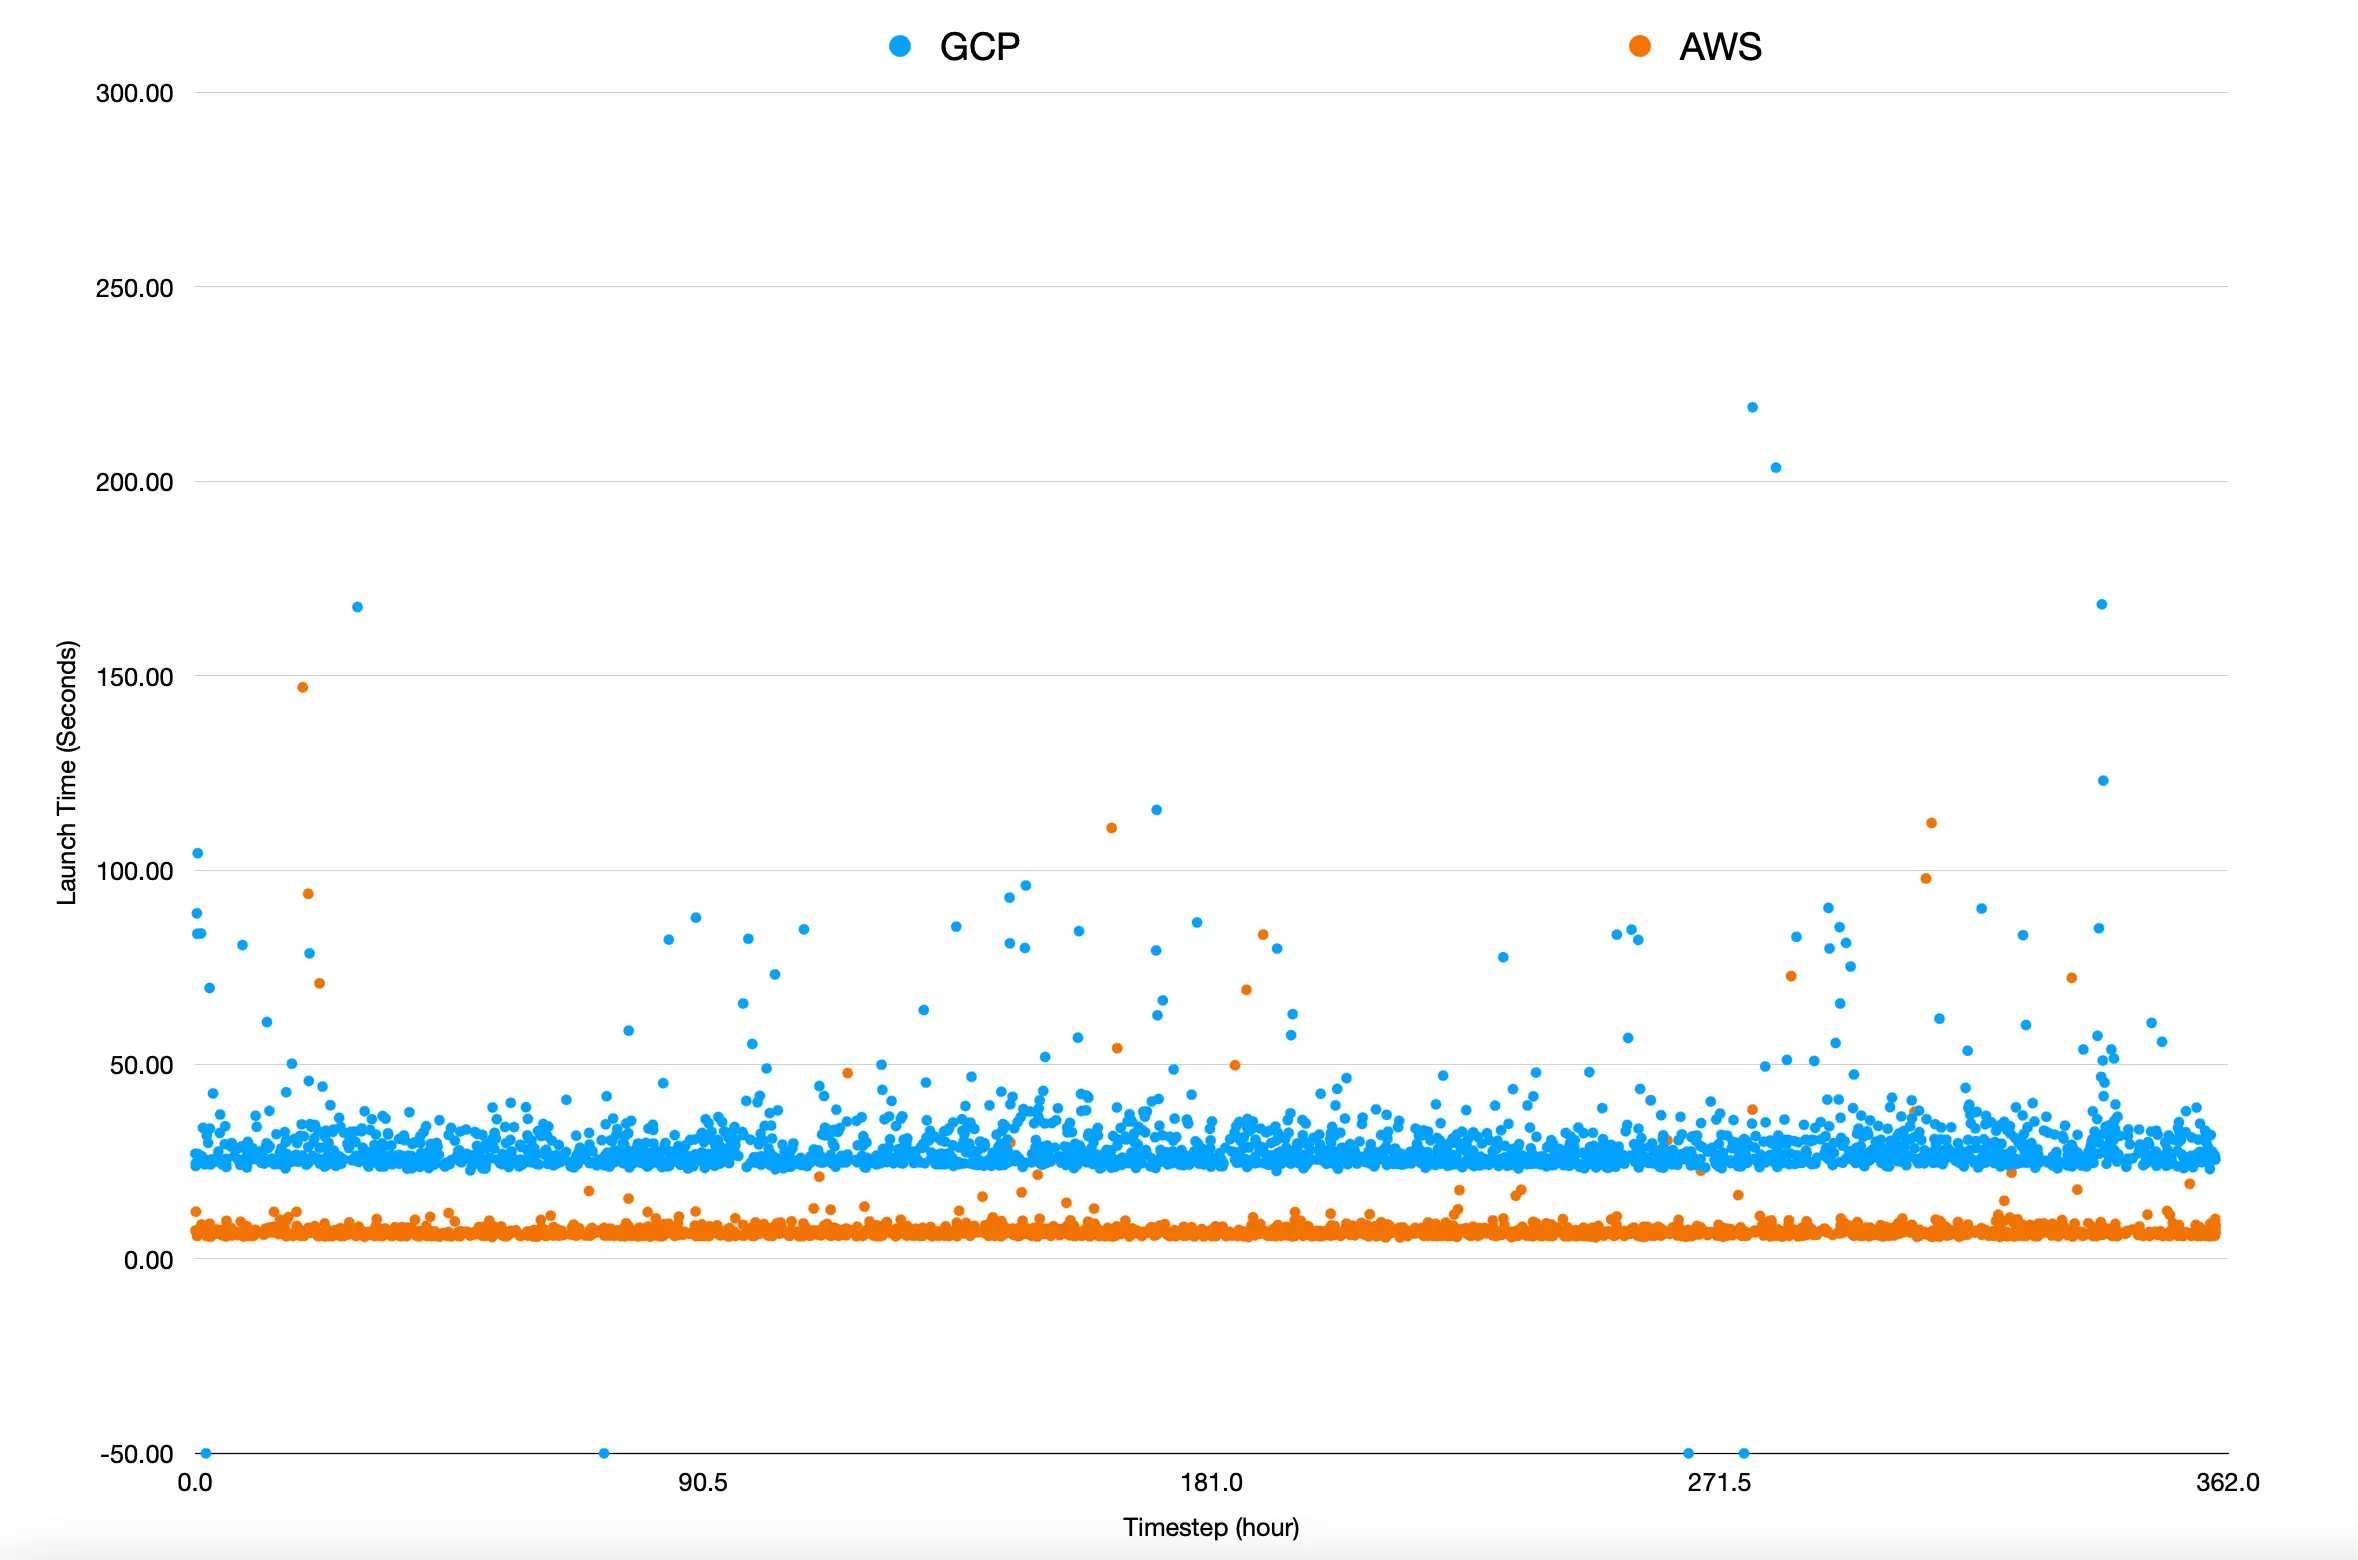Click the 362.0 x-axis tick label
The height and width of the screenshot is (1560, 2358).
coord(2227,1482)
